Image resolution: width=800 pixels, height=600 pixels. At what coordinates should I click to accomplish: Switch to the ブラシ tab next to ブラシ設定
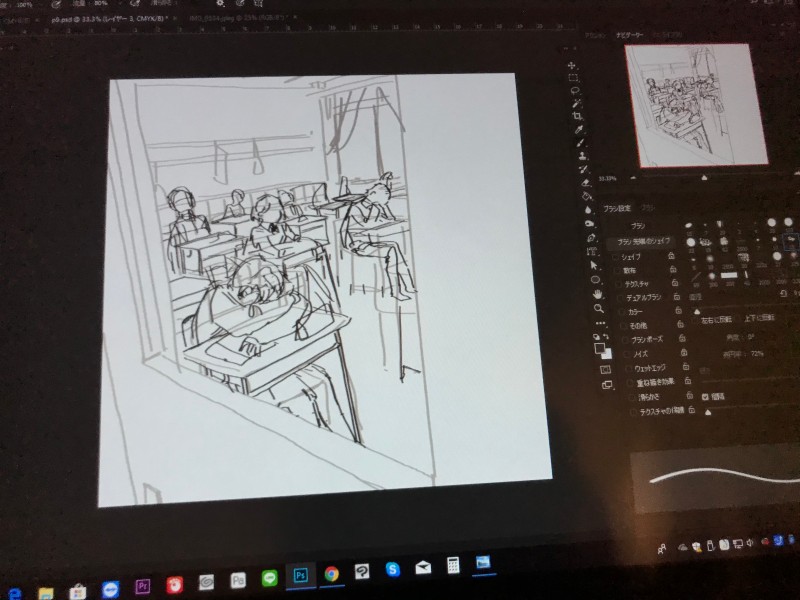point(647,208)
